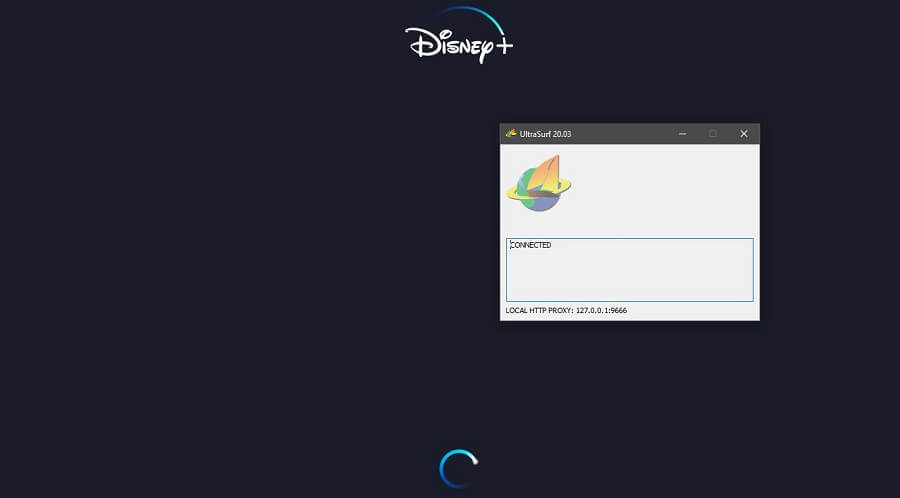This screenshot has width=900, height=498.
Task: Click the UltraSurf title bar icon
Action: pyautogui.click(x=511, y=134)
